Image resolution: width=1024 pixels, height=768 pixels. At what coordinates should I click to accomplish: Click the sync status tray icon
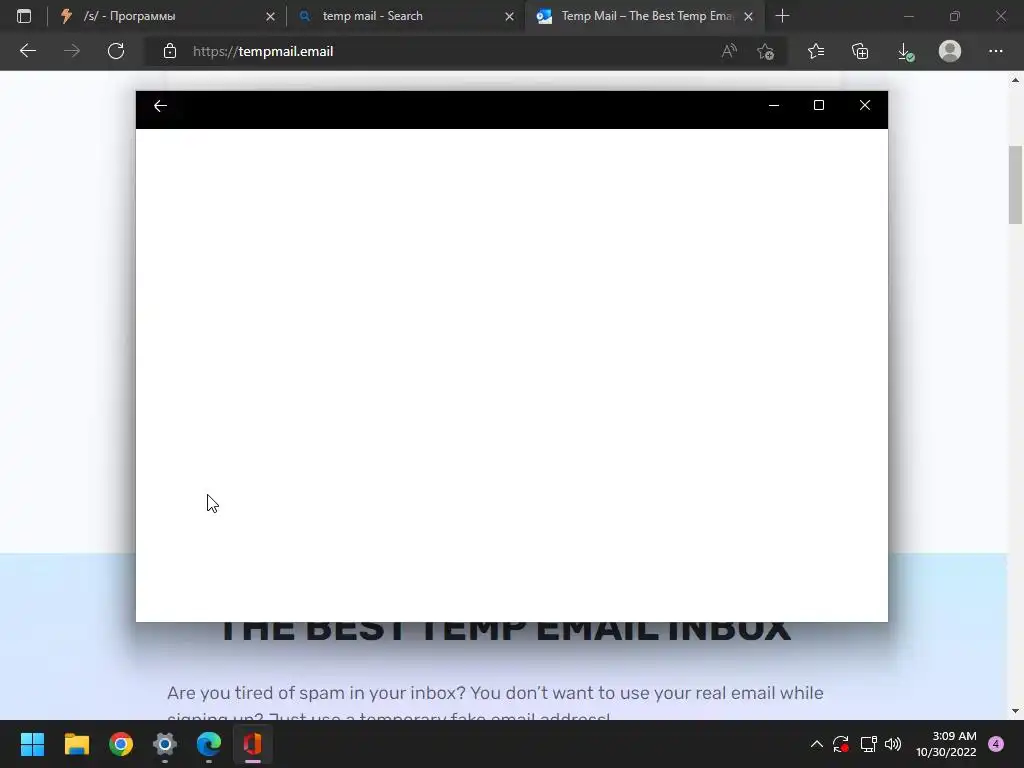click(841, 744)
